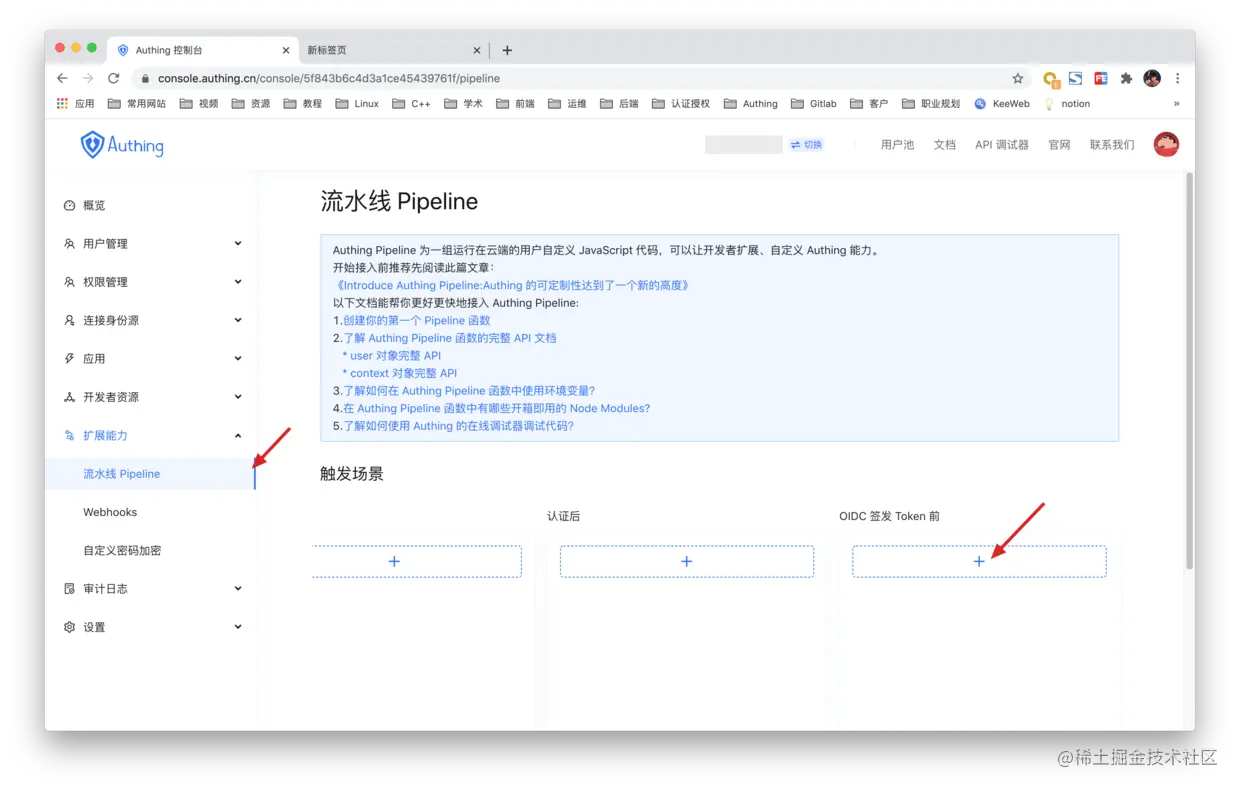1240x790 pixels.
Task: Open the bookmarks overflow chevron
Action: 1177,104
